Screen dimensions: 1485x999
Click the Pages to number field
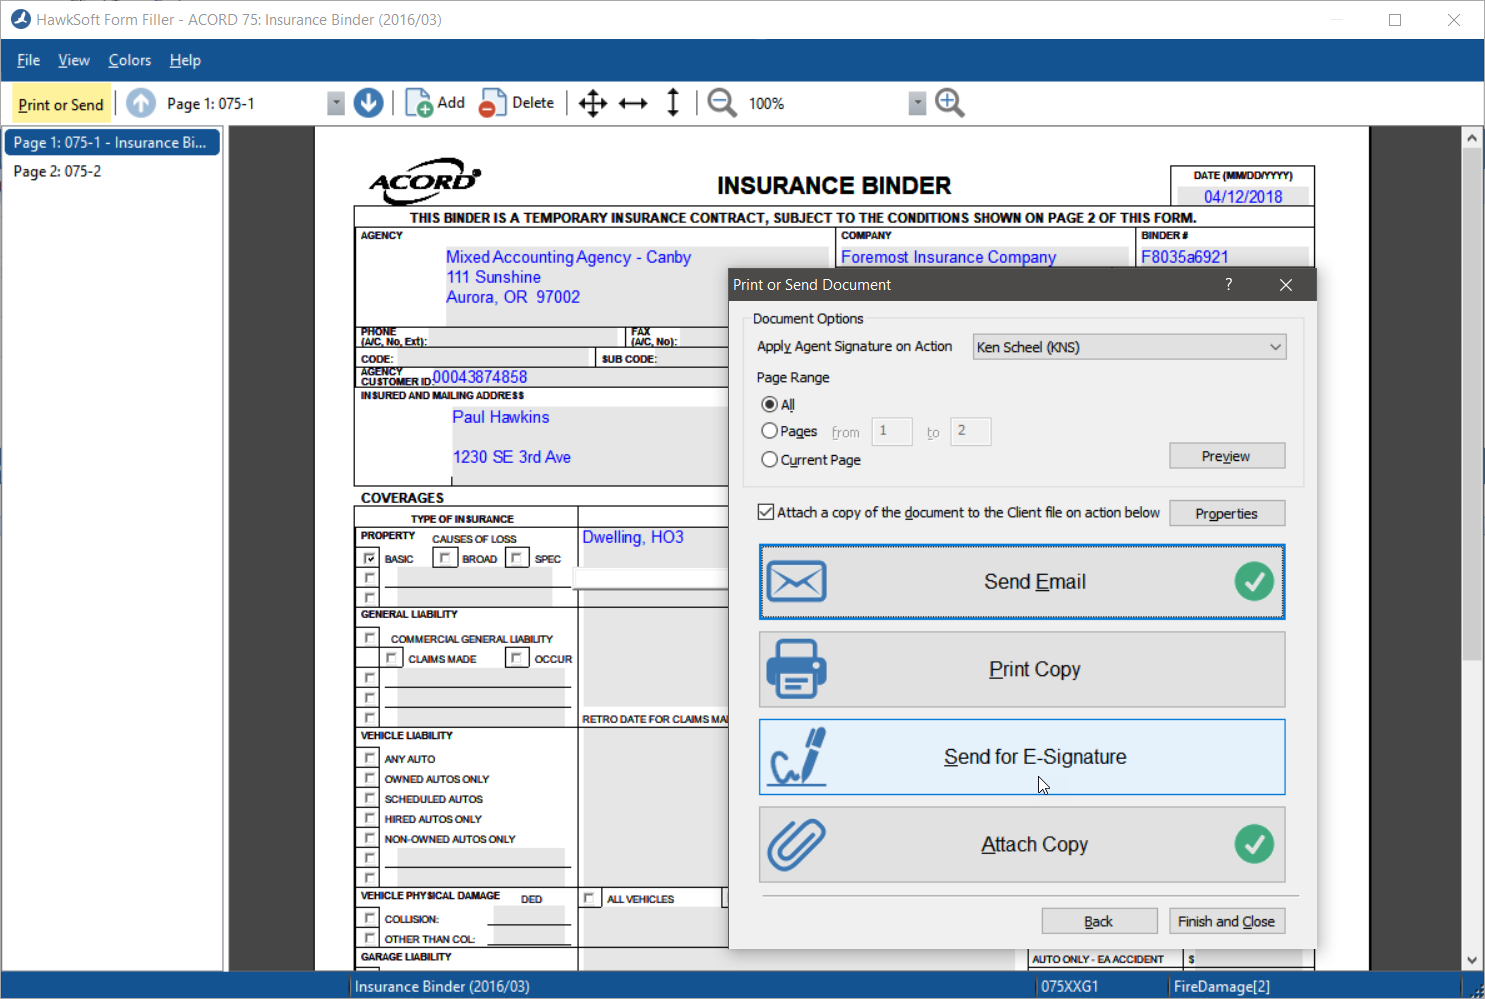point(970,431)
